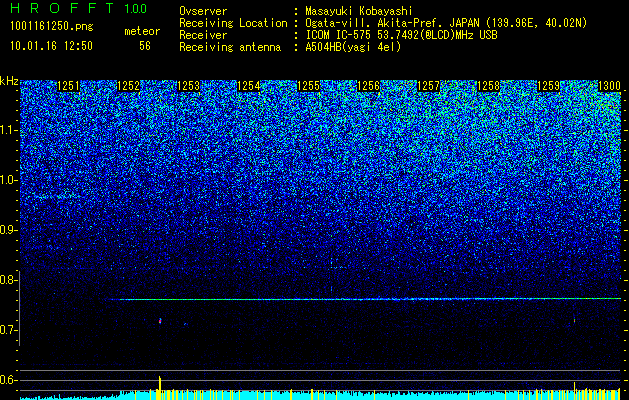The image size is (629, 400).
Task: Click the date stamp 10.01.16 12:50
Action: pyautogui.click(x=51, y=46)
